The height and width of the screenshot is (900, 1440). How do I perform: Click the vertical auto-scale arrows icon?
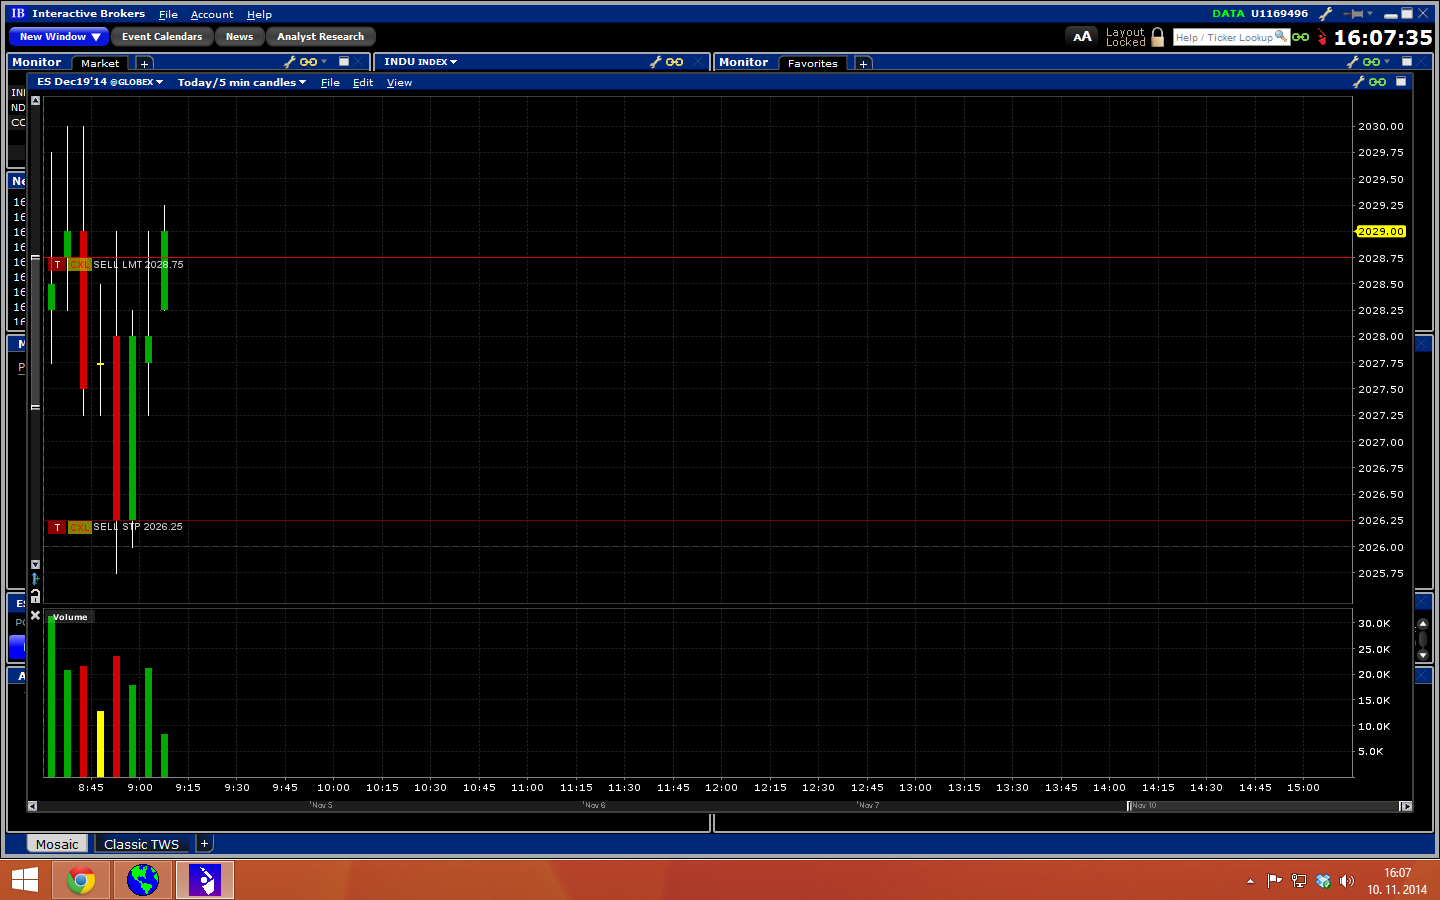coord(35,580)
